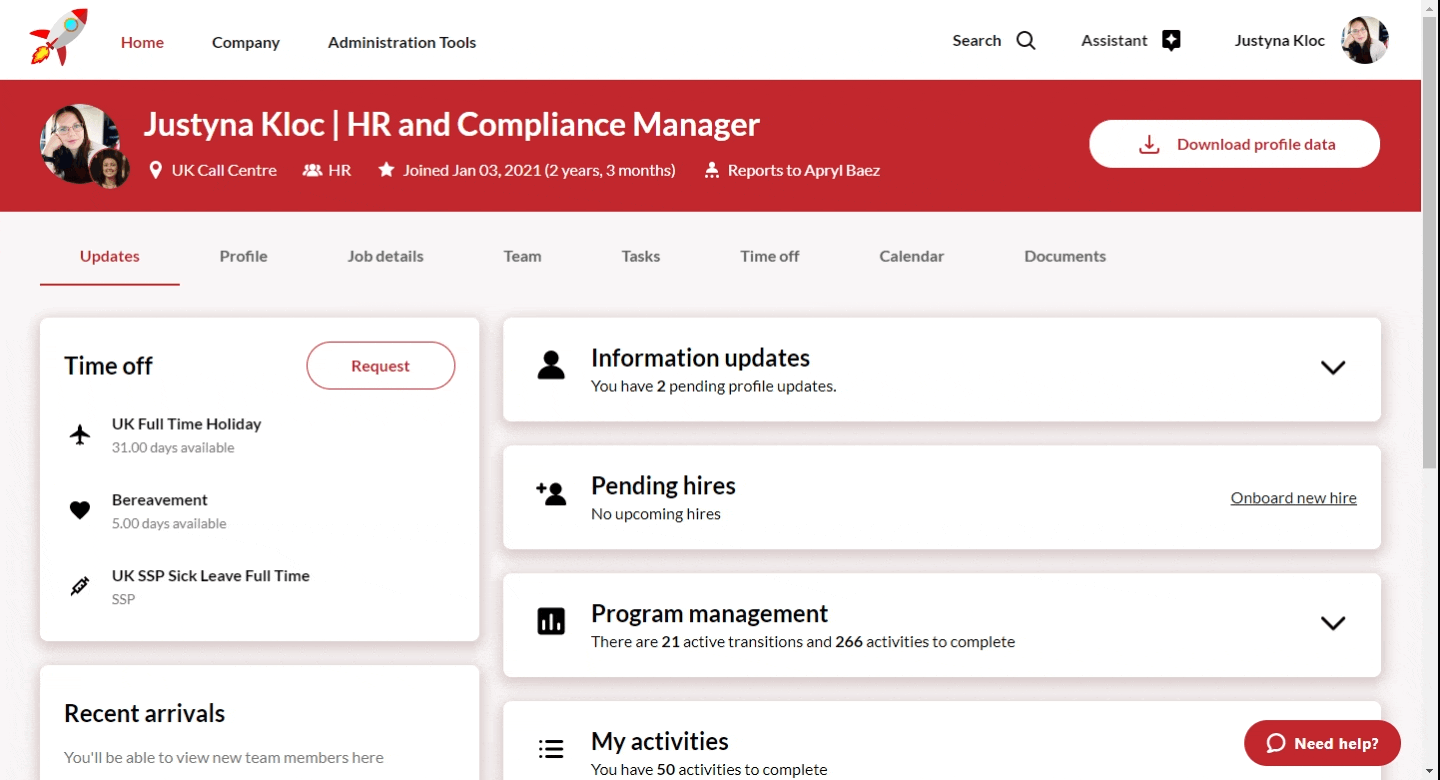Click the Request time off button
The image size is (1440, 780).
pos(380,366)
